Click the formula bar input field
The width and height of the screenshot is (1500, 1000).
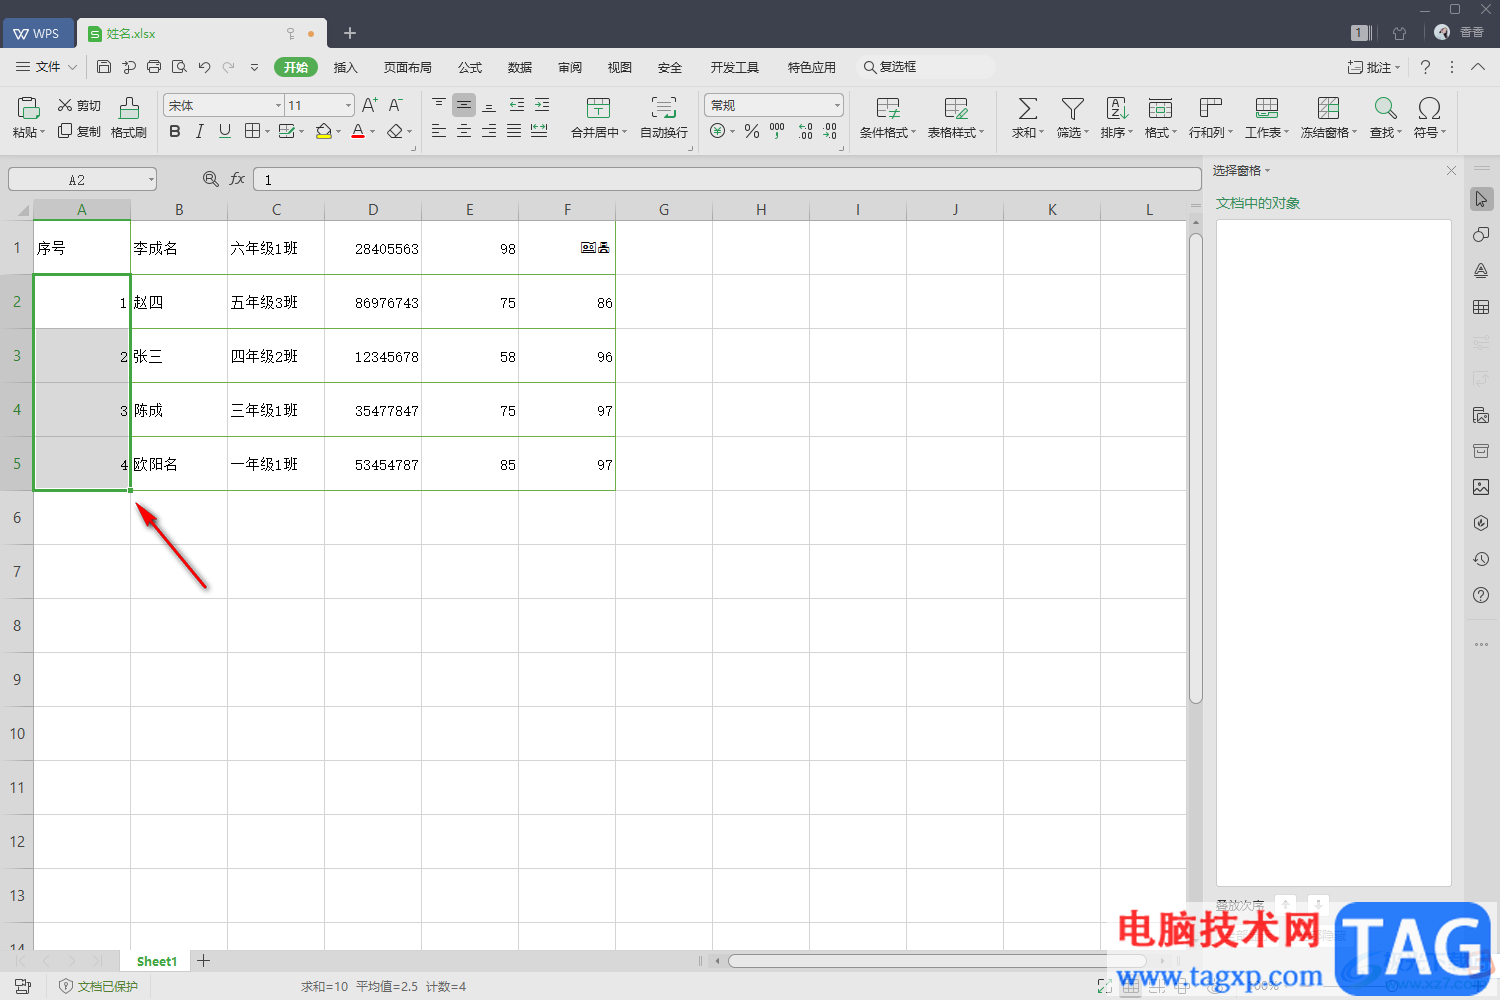pyautogui.click(x=727, y=179)
